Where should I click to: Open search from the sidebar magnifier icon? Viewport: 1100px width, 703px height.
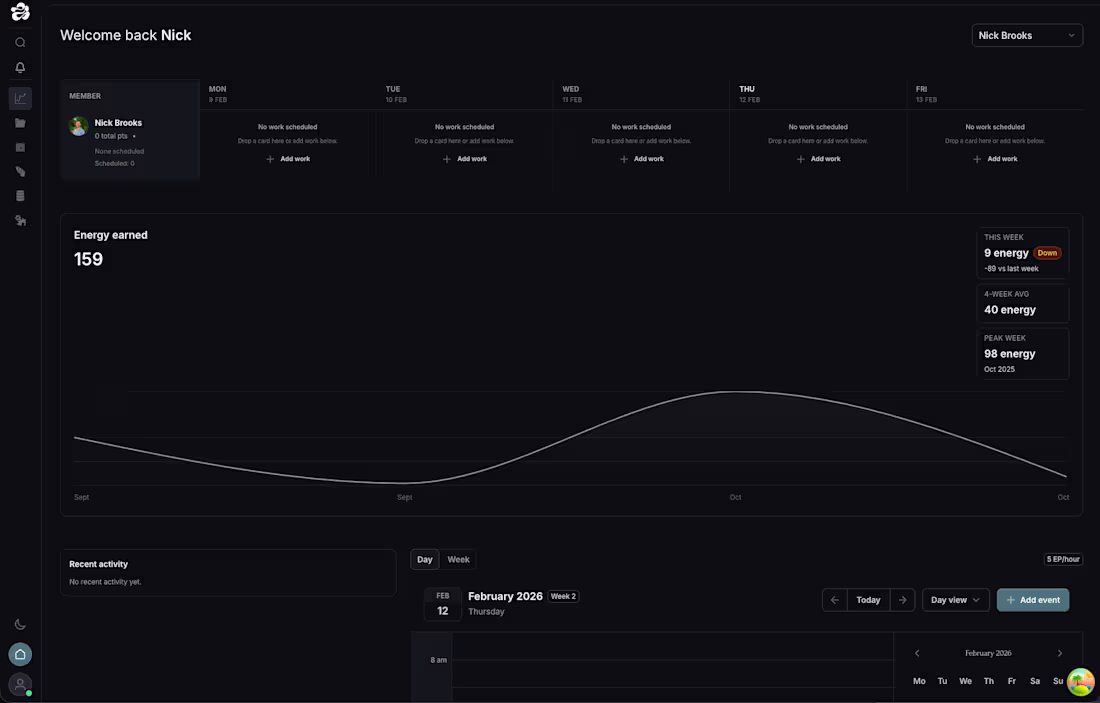point(20,42)
